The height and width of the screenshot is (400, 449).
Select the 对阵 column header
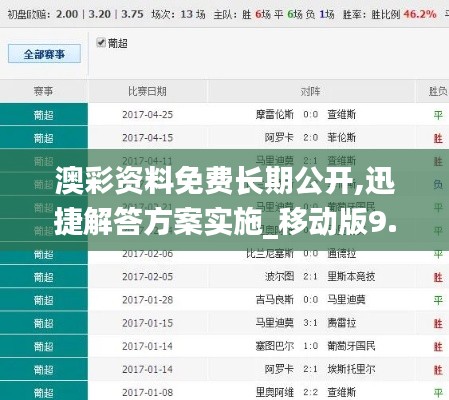(x=311, y=91)
